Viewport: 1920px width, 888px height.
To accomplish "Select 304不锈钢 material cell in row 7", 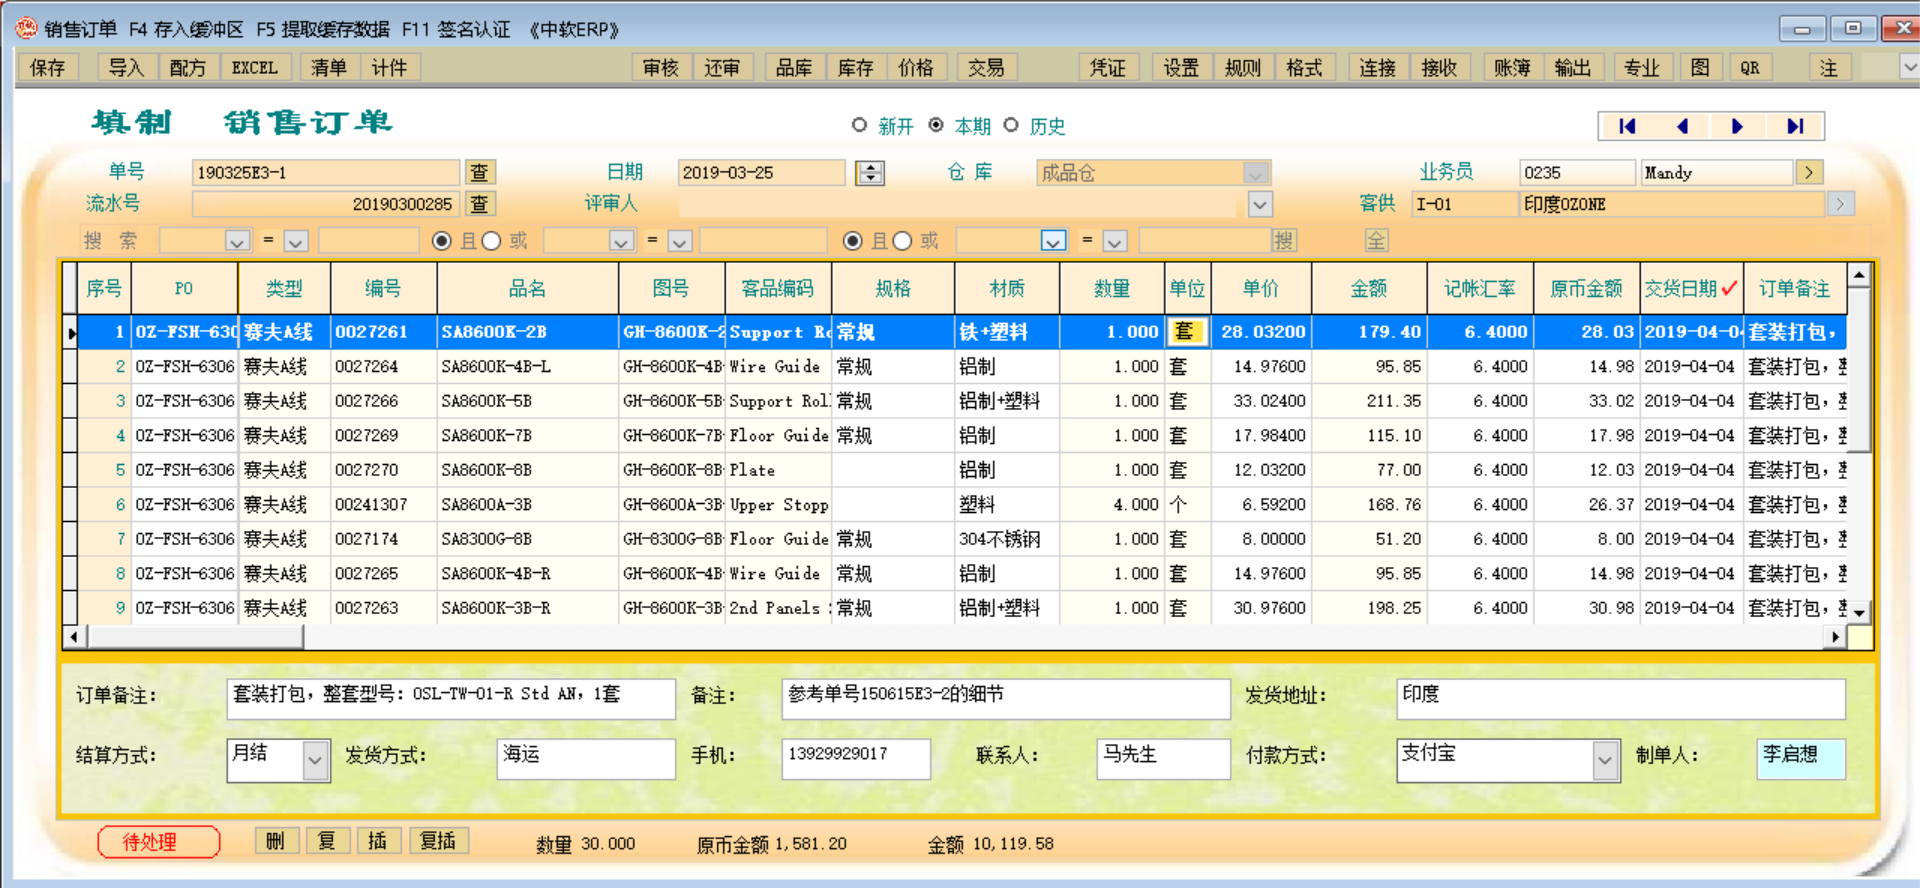I will (1007, 539).
